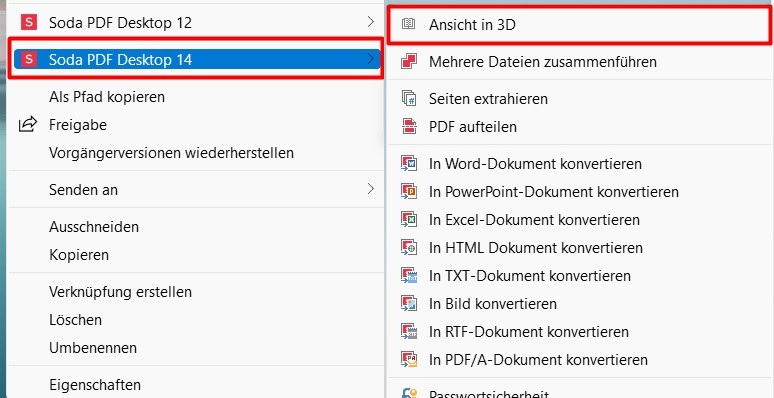Click the PowerPoint conversion icon
Screen dimensions: 774x398
pyautogui.click(x=409, y=191)
